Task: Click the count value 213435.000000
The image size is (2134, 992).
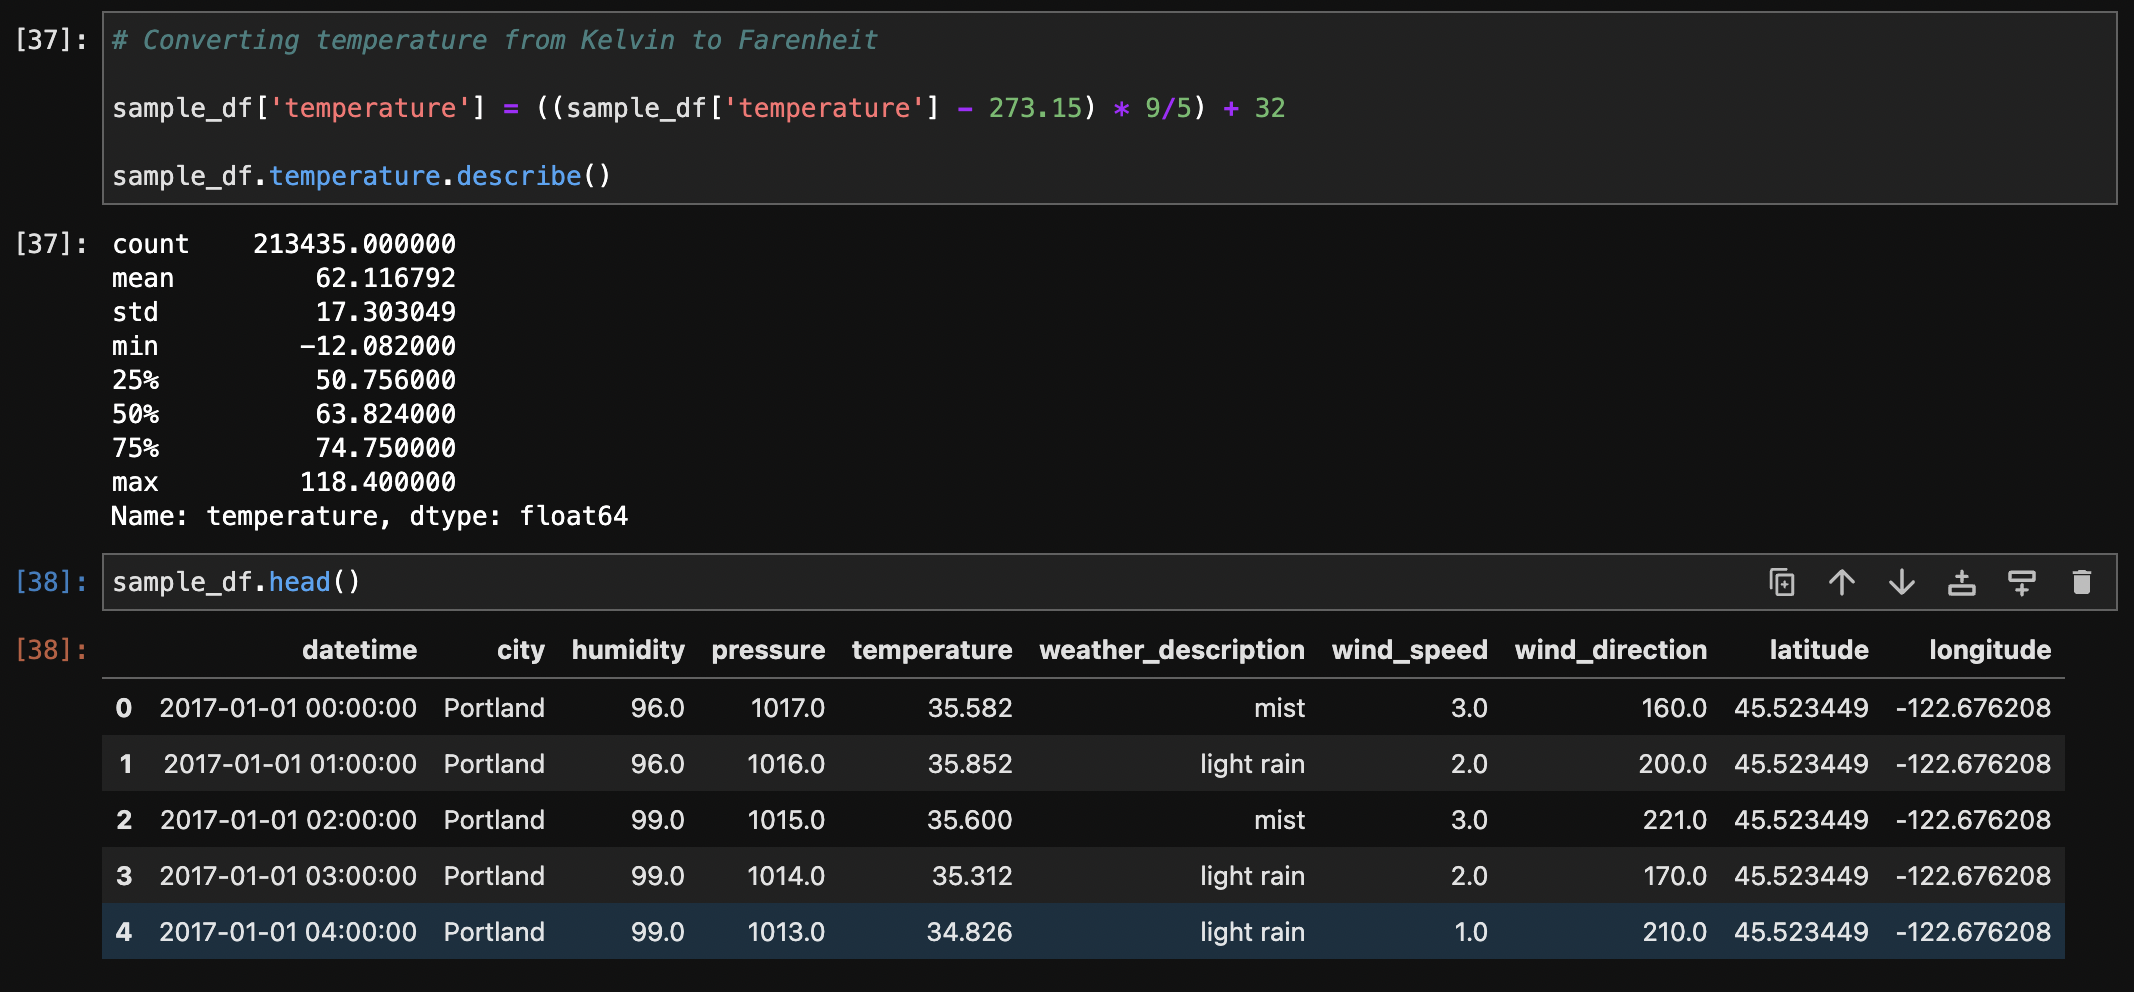Action: tap(354, 244)
